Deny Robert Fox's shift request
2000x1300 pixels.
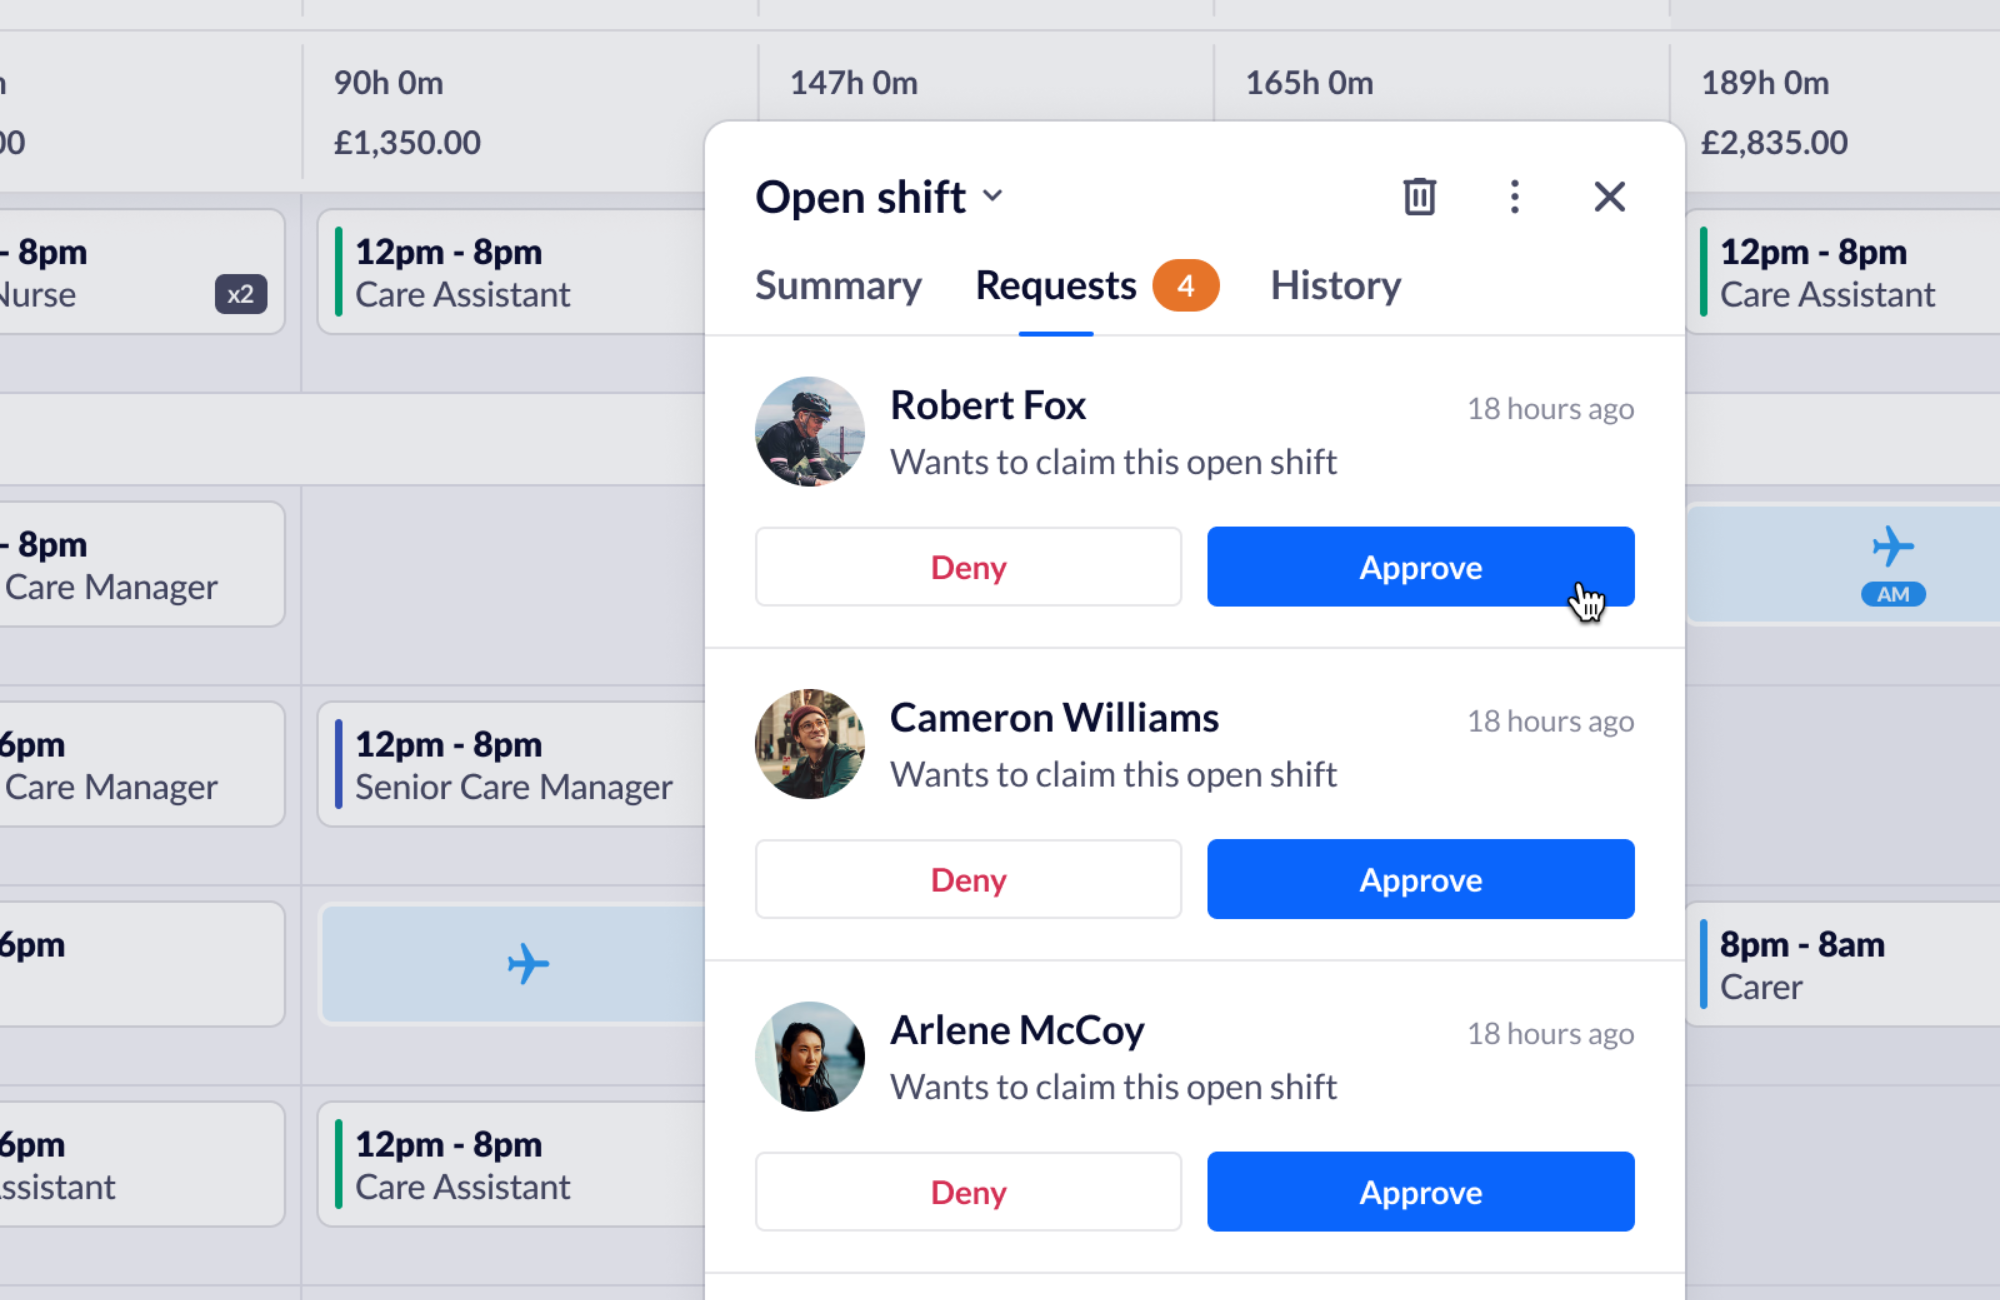(968, 567)
